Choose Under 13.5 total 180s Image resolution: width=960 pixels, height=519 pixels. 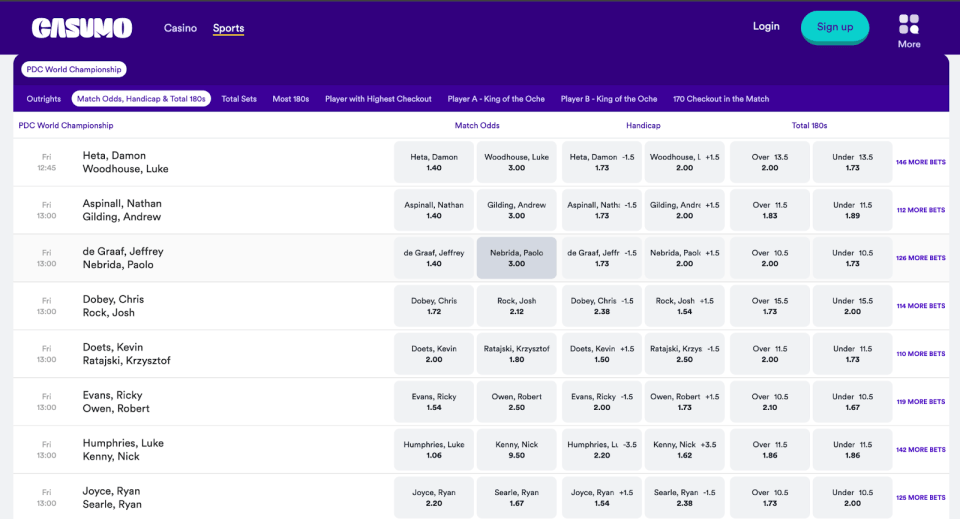click(x=852, y=162)
